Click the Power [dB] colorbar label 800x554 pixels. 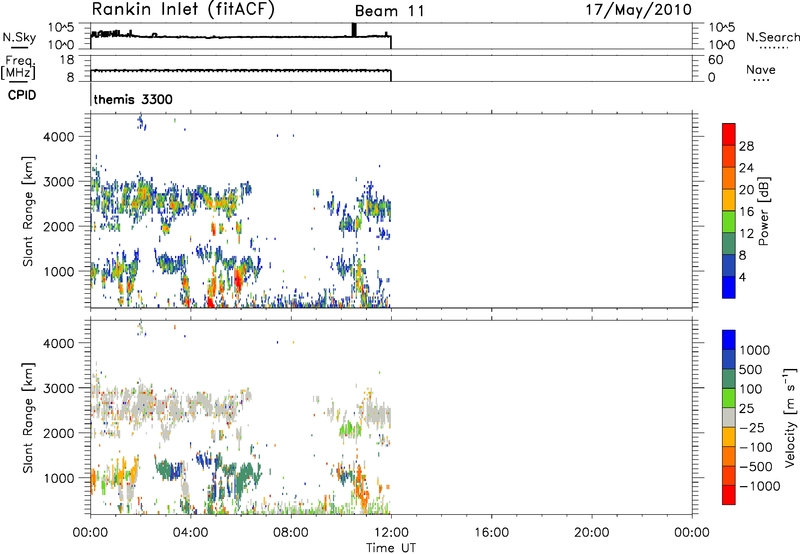point(763,211)
